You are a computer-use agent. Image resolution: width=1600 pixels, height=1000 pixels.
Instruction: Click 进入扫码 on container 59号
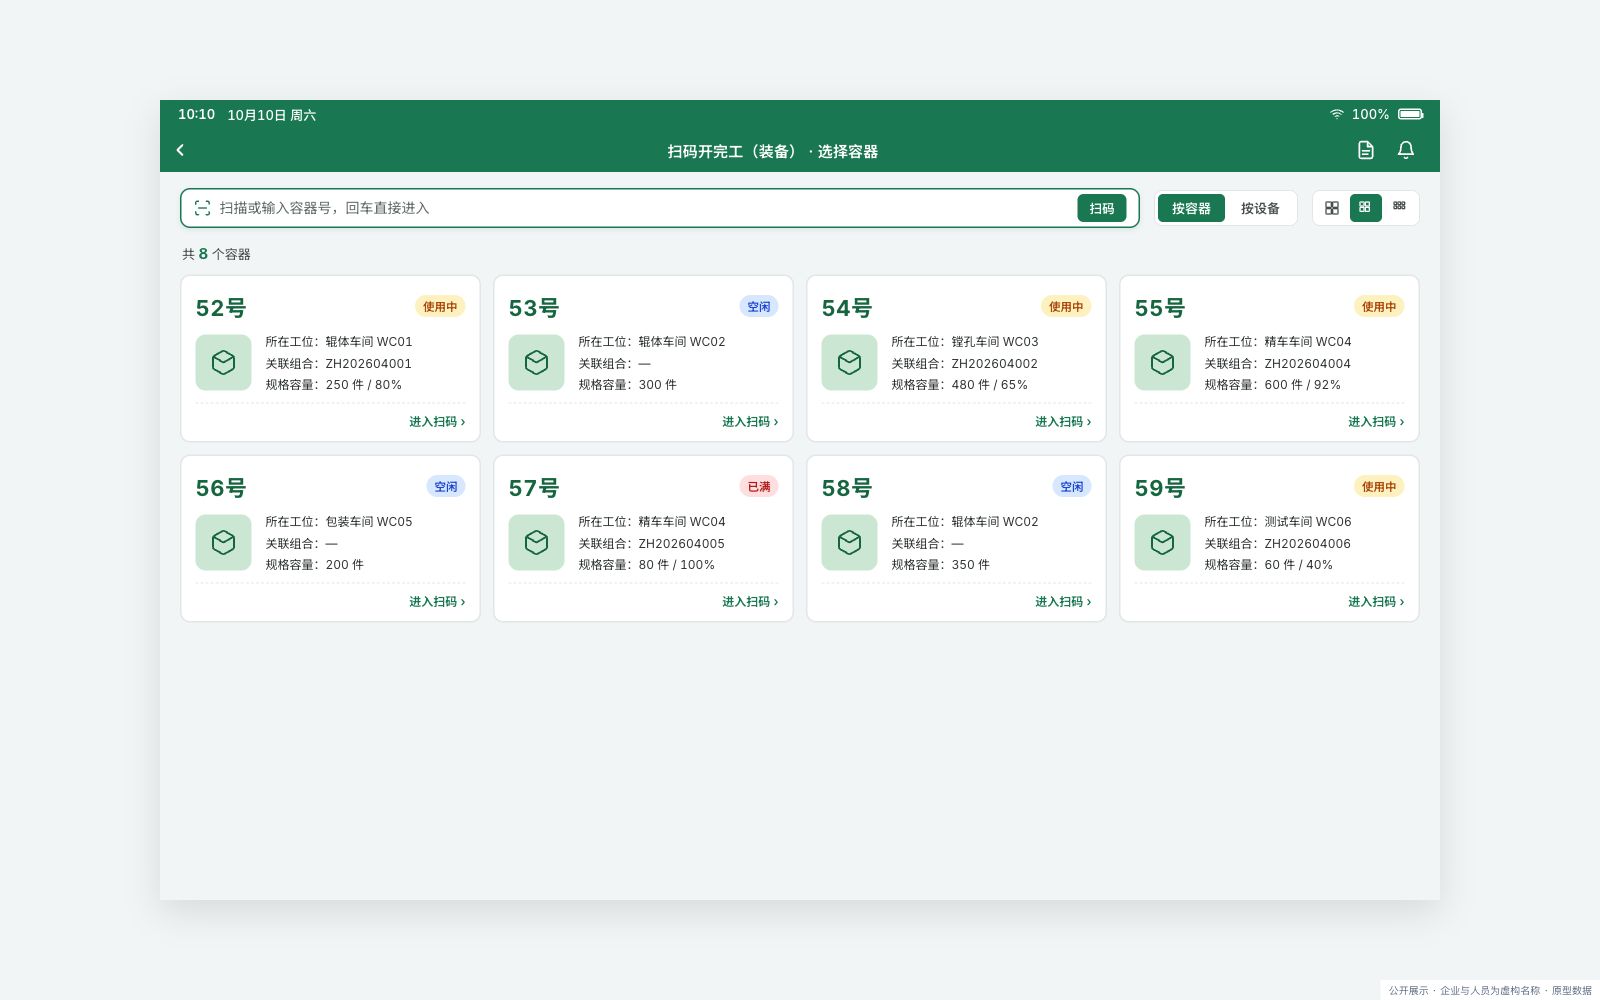(1376, 602)
